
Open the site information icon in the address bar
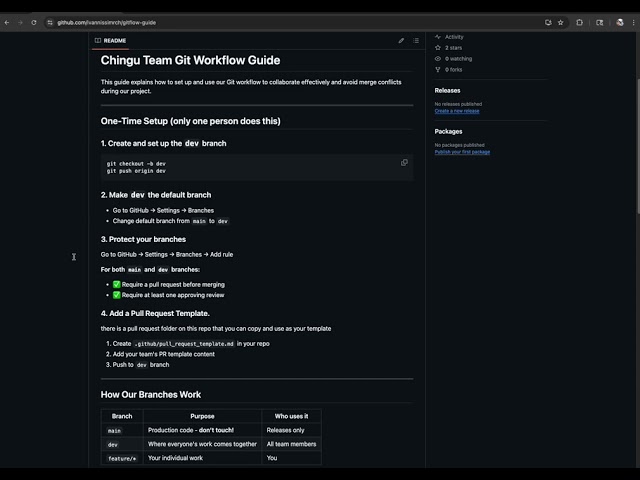pyautogui.click(x=50, y=23)
